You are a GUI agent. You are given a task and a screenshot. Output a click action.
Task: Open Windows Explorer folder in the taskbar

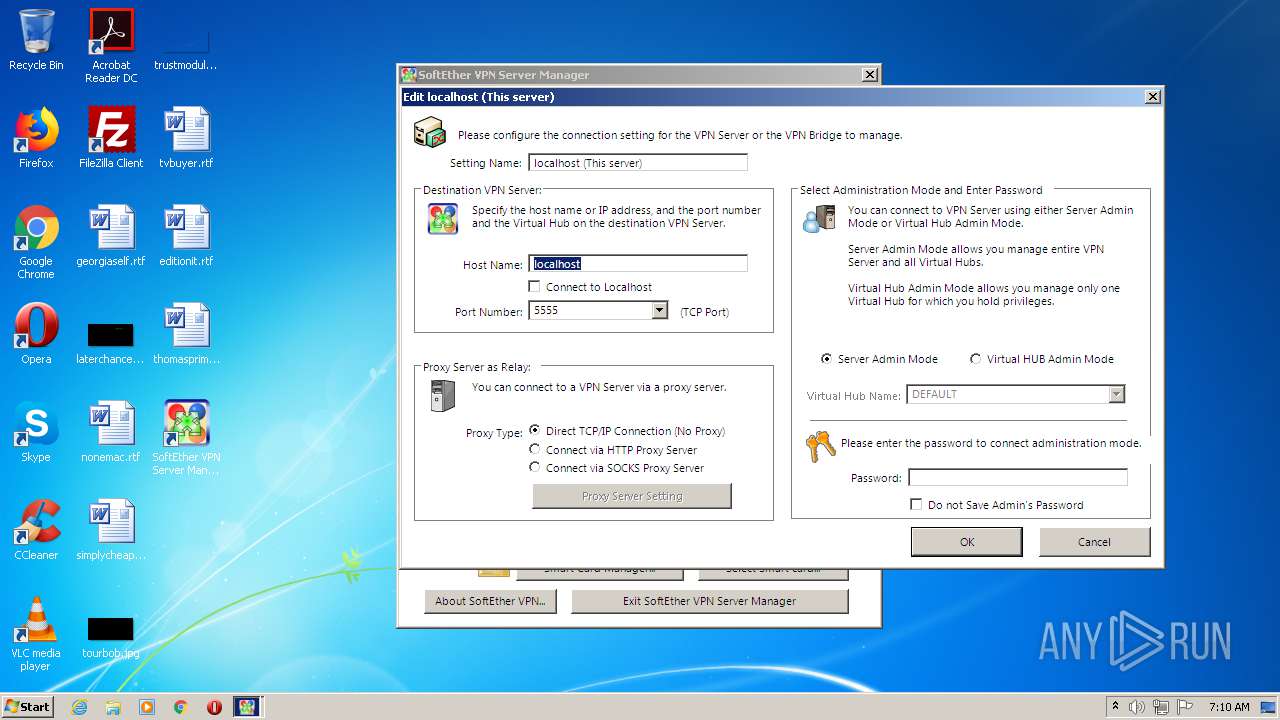(x=113, y=707)
